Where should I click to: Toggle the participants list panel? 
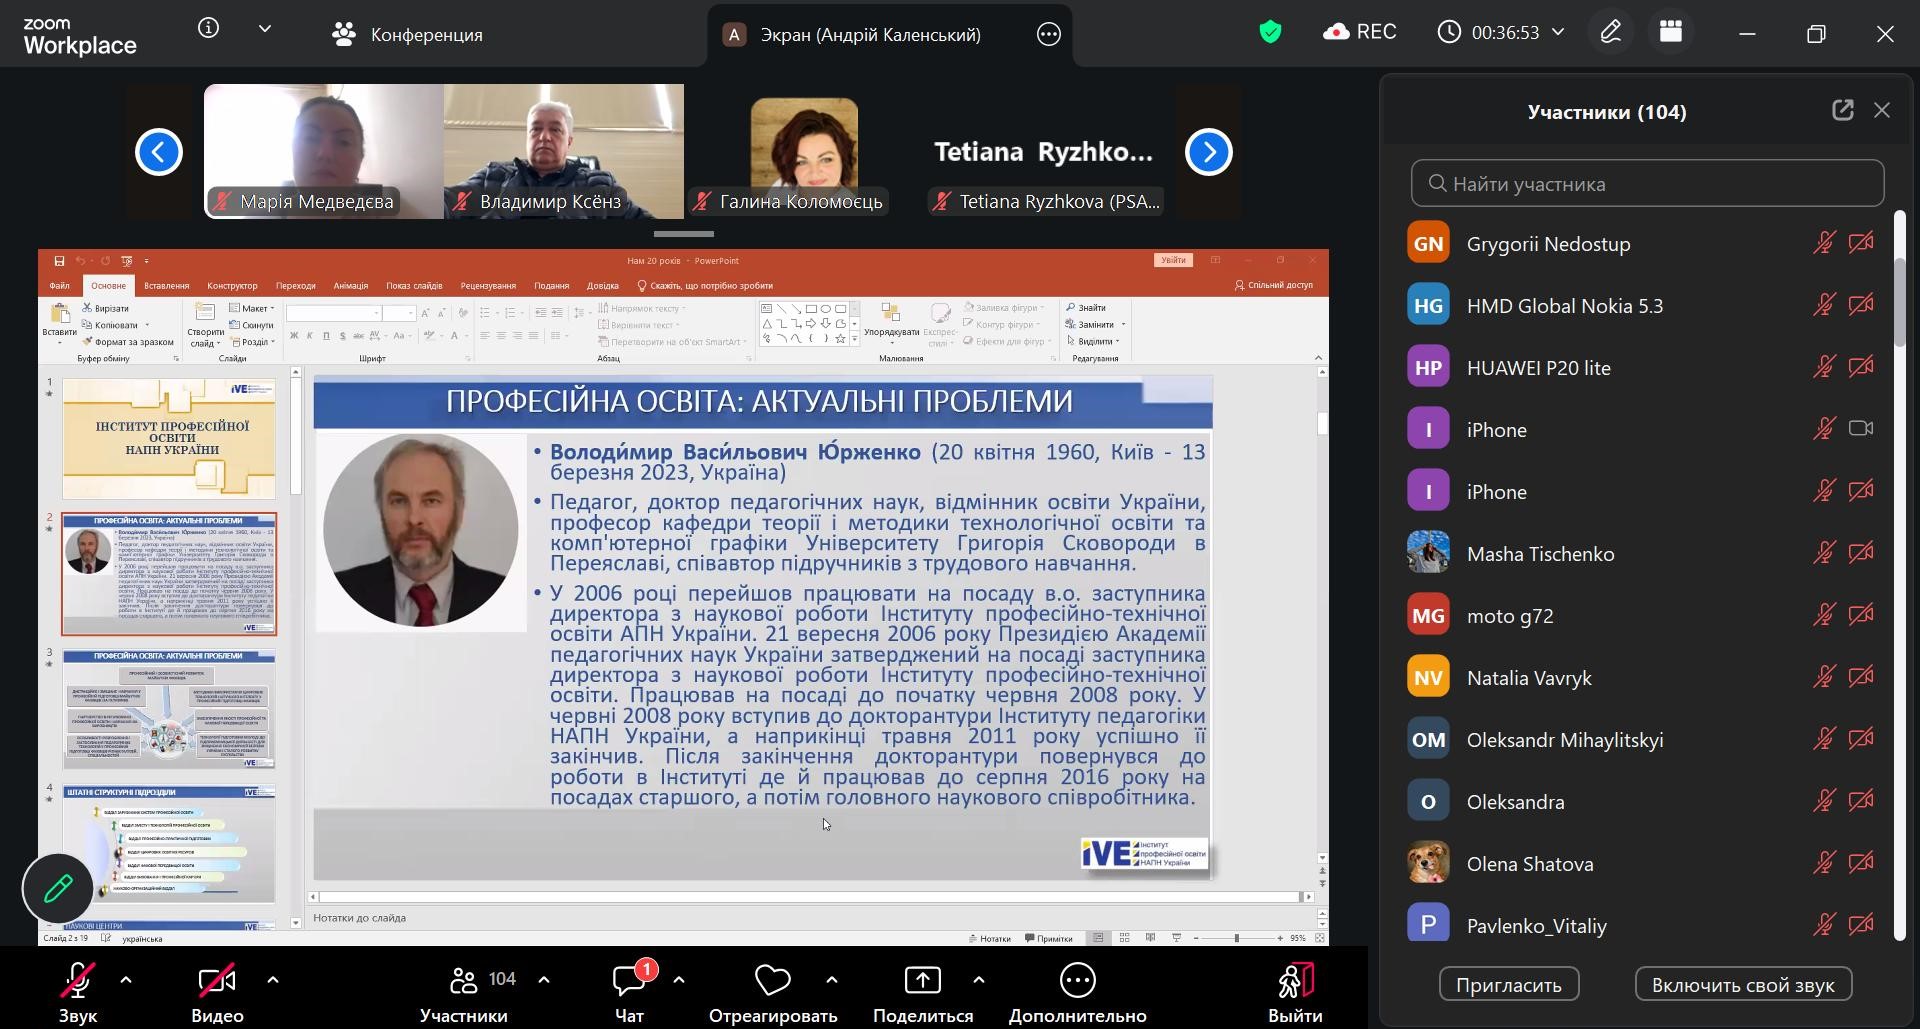click(x=464, y=981)
